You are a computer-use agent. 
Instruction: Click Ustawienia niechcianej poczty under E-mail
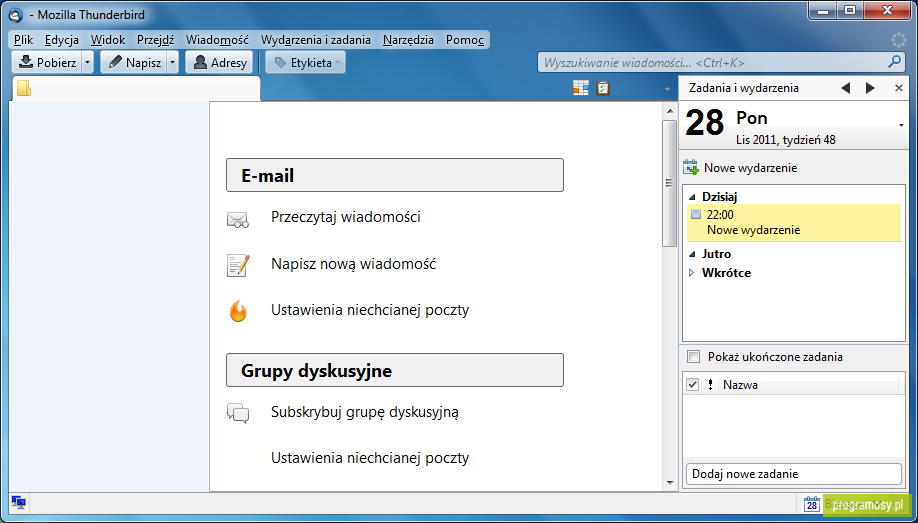click(x=370, y=310)
